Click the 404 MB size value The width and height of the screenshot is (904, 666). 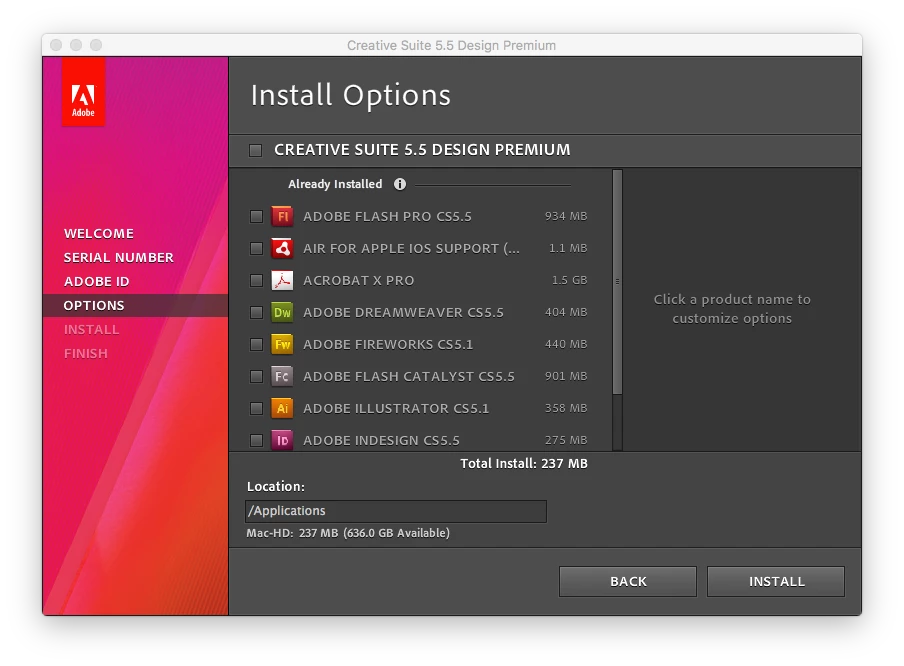click(566, 313)
